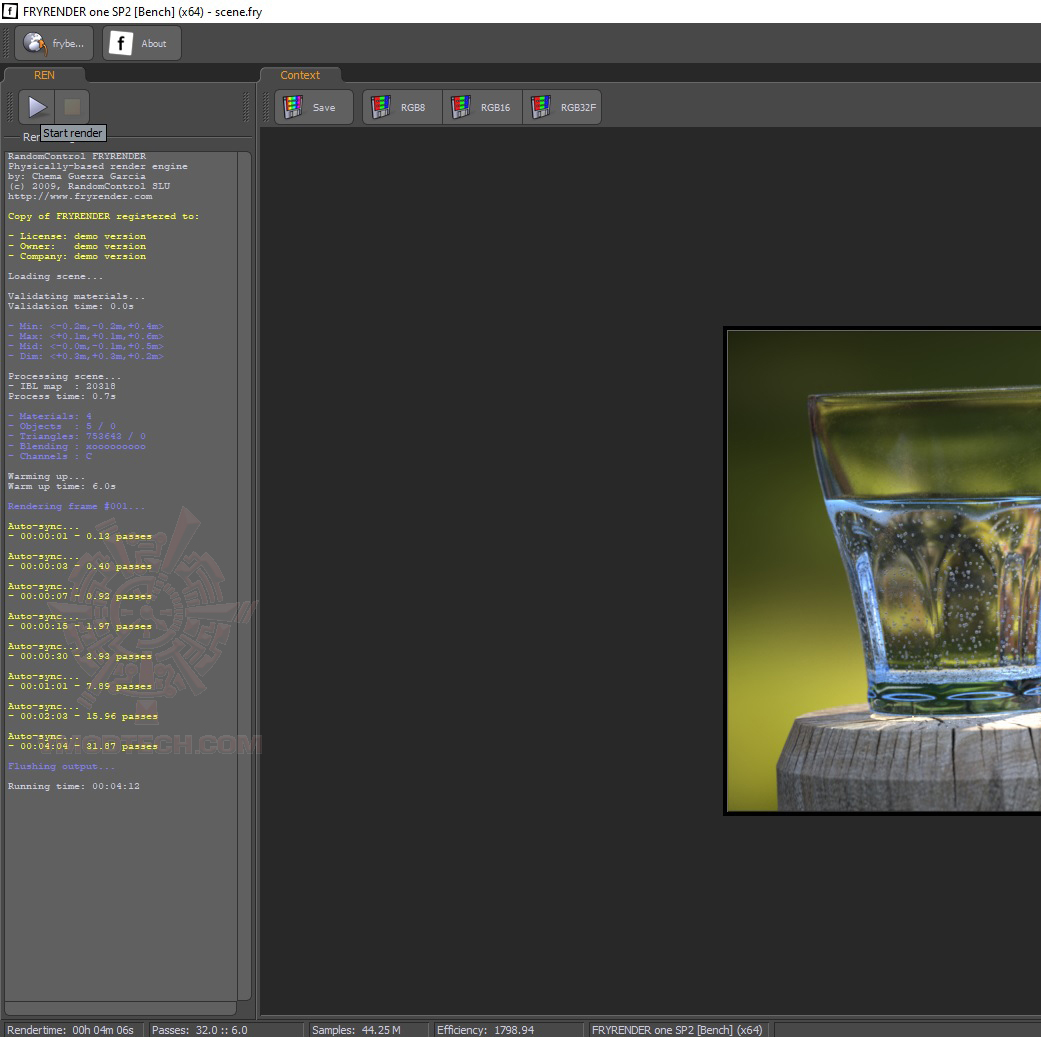Click the '00:00:01 - 0.13 passes' log entry
Image resolution: width=1041 pixels, height=1037 pixels.
[80, 536]
